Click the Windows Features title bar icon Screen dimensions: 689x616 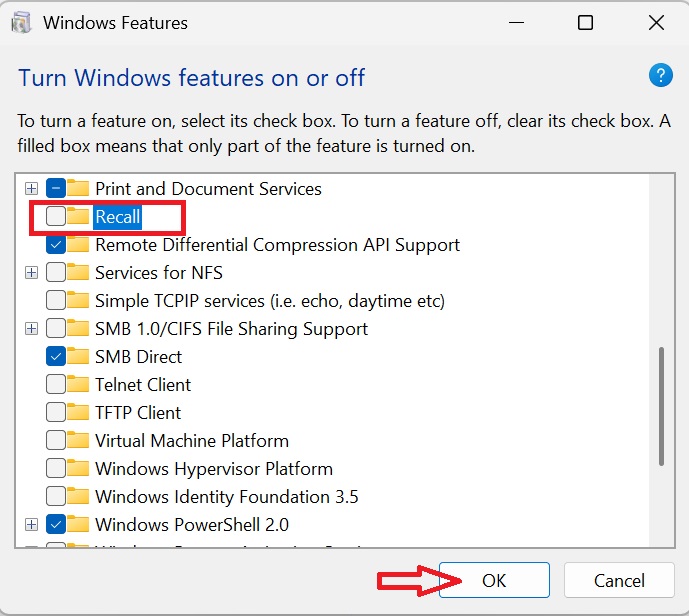coord(21,22)
